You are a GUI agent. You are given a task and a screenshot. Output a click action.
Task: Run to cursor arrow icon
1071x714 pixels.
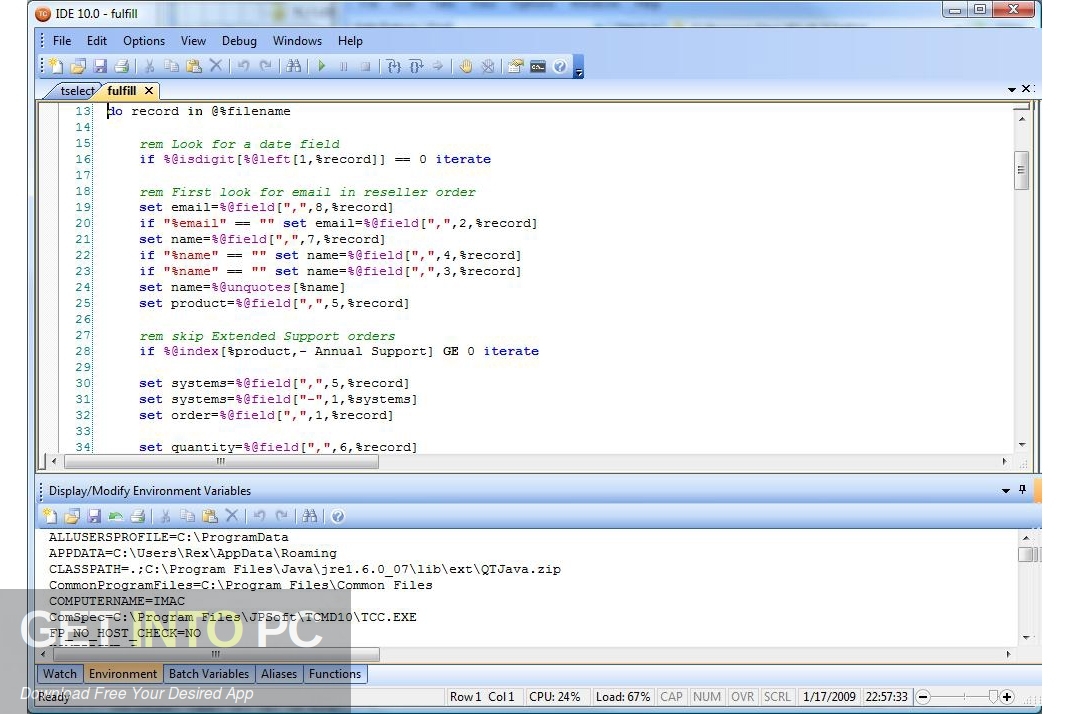click(x=438, y=66)
